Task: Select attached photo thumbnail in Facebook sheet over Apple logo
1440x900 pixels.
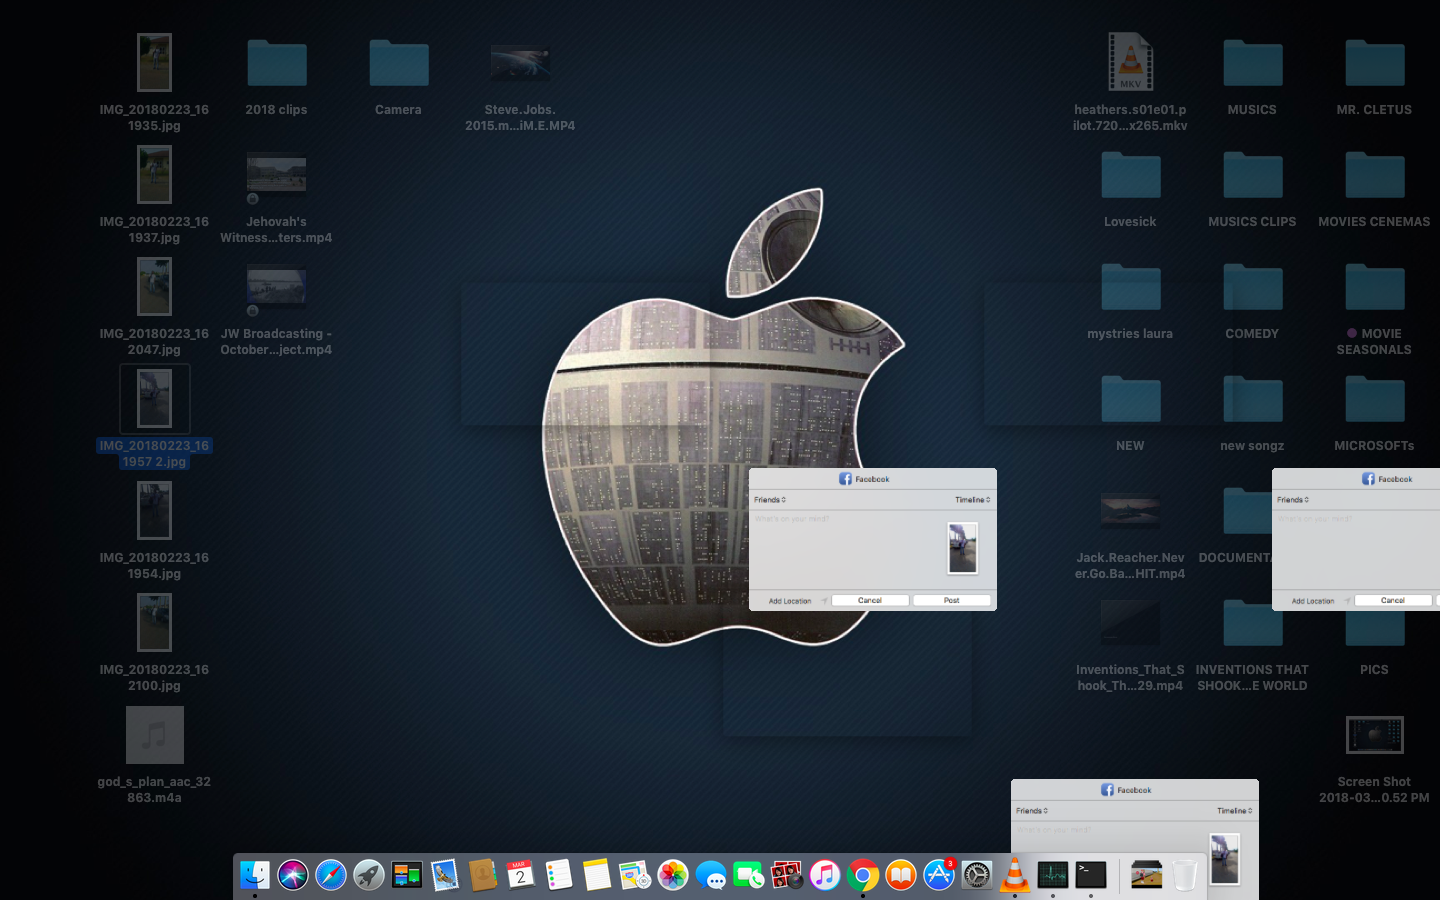Action: (963, 548)
